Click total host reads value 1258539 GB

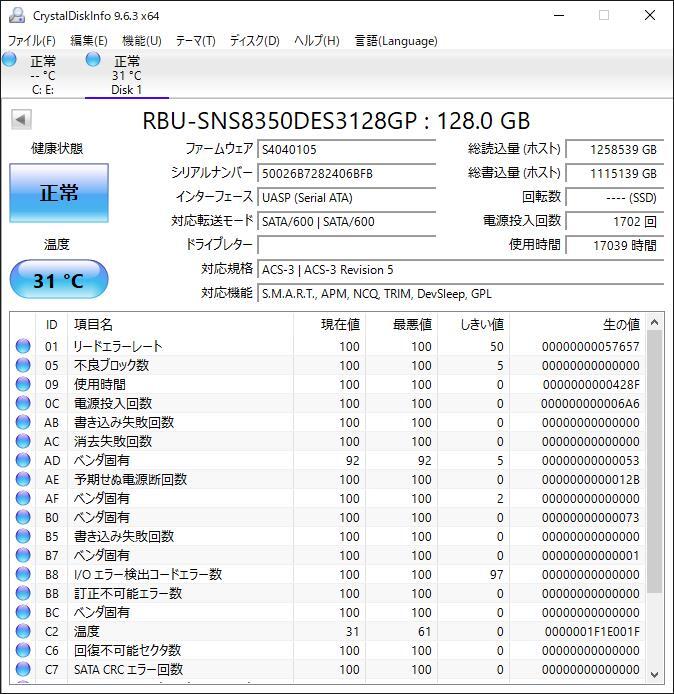pos(615,150)
